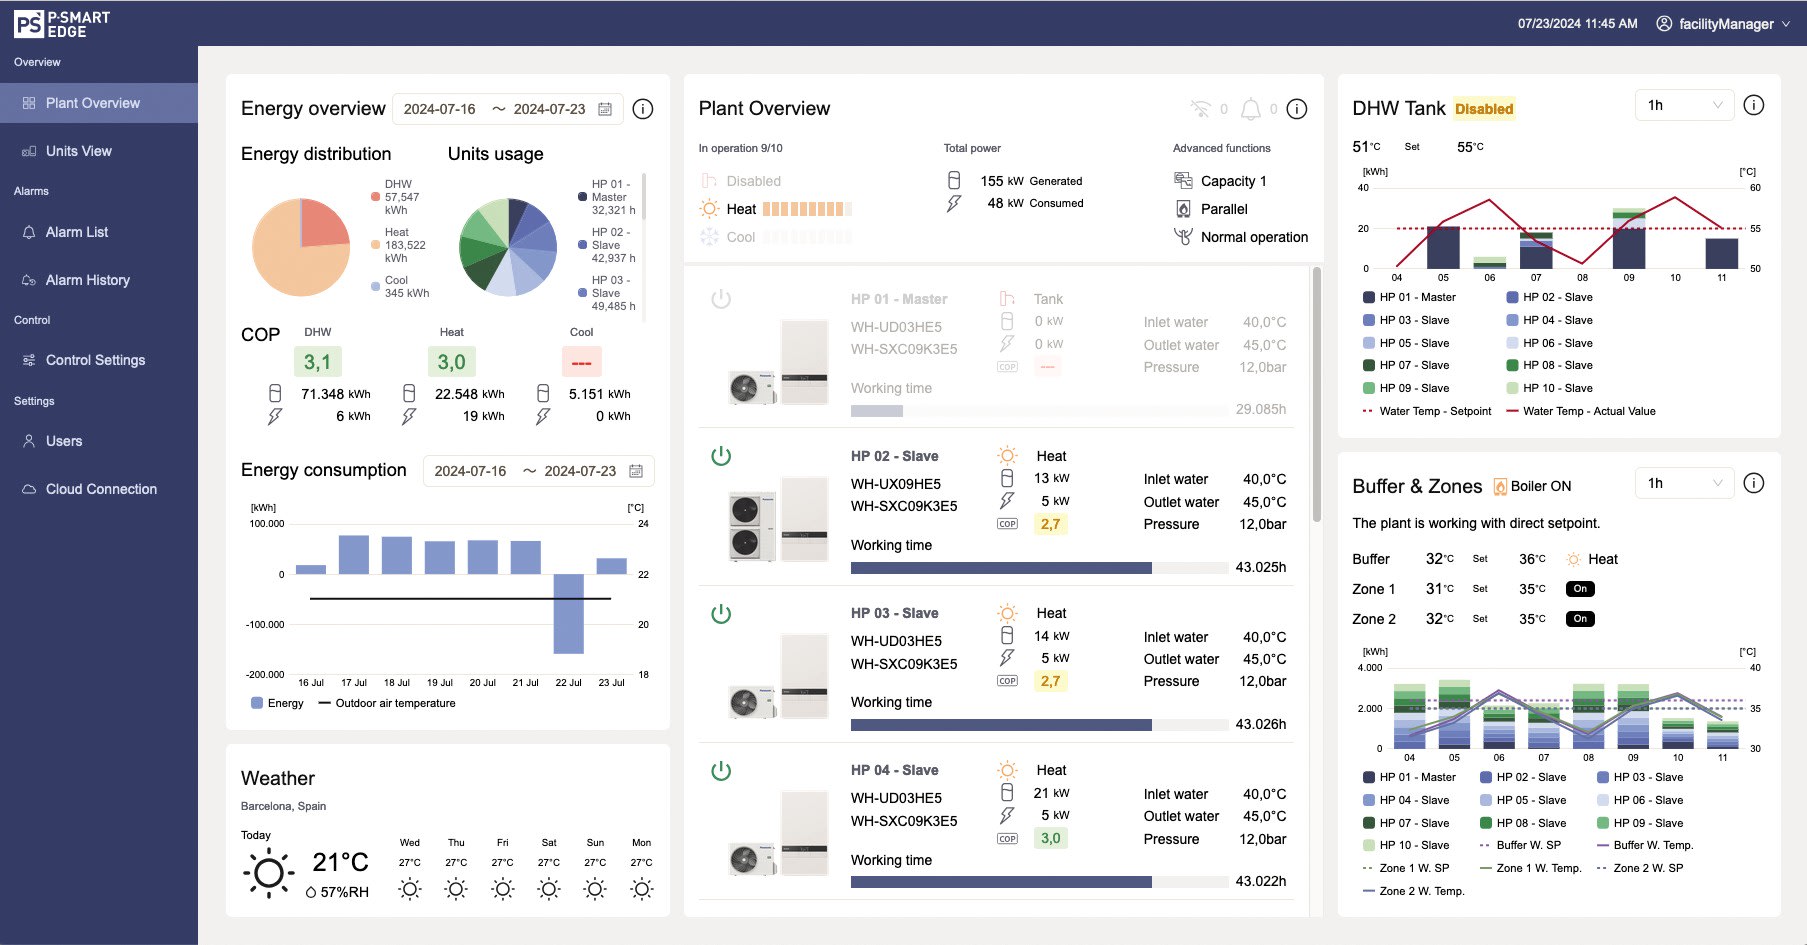Toggle the HP 02 - Slave power button
1807x945 pixels.
721,456
